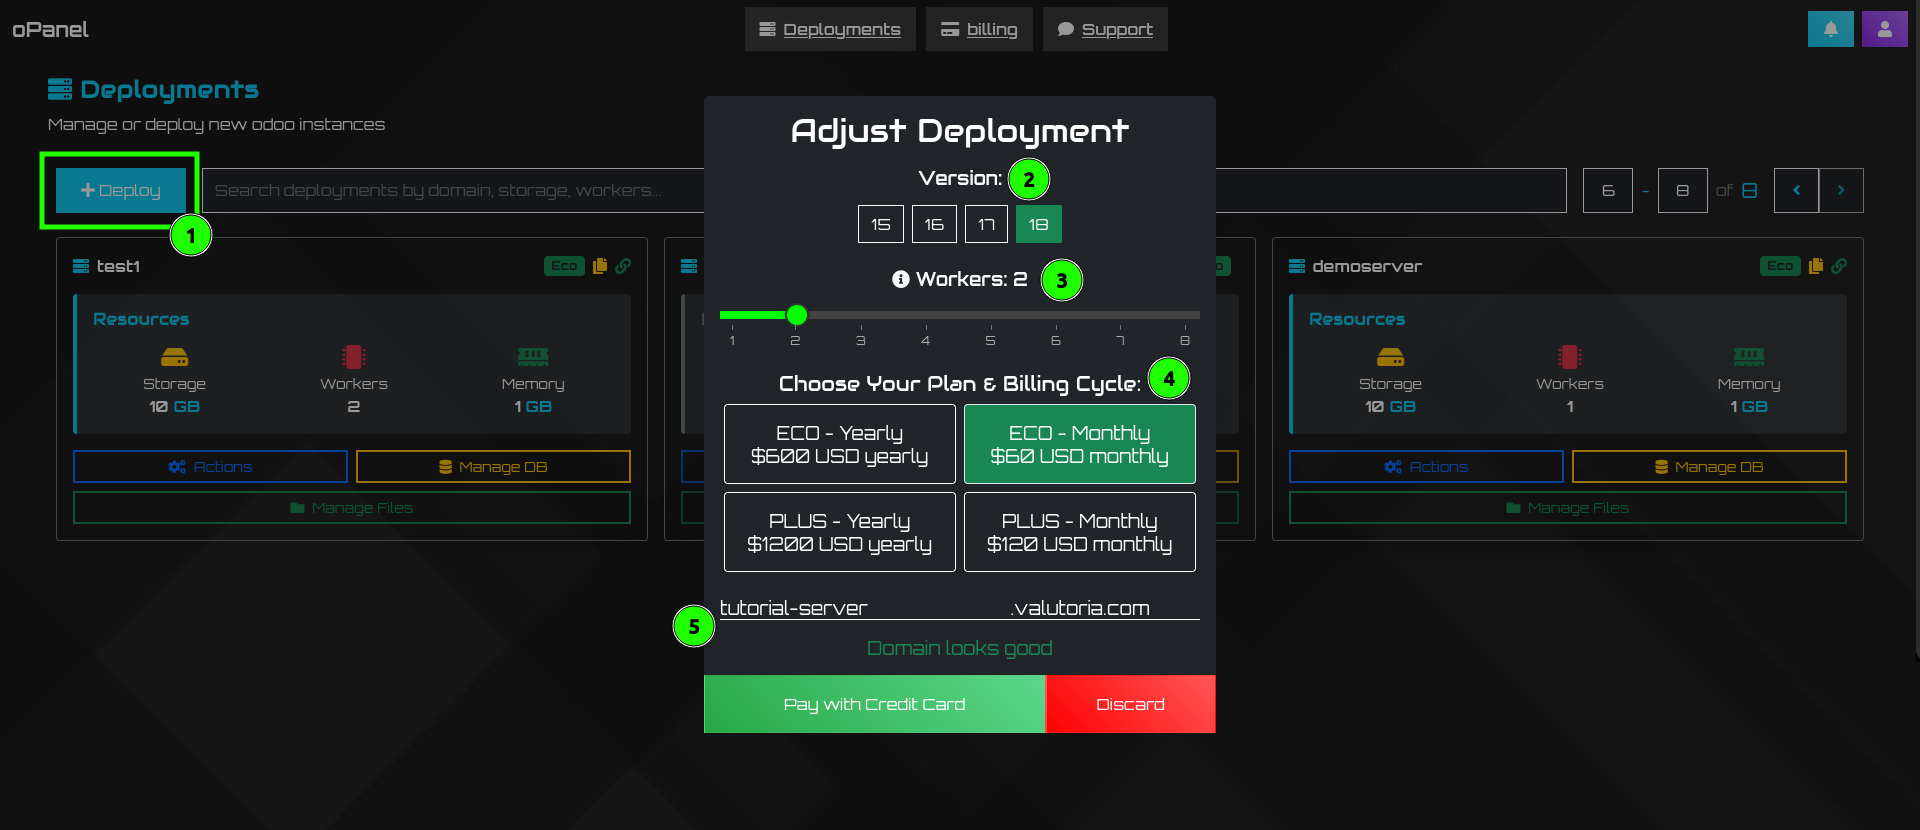Screen dimensions: 1920x830
Task: Set Workers slider to tick 5
Action: click(x=991, y=315)
